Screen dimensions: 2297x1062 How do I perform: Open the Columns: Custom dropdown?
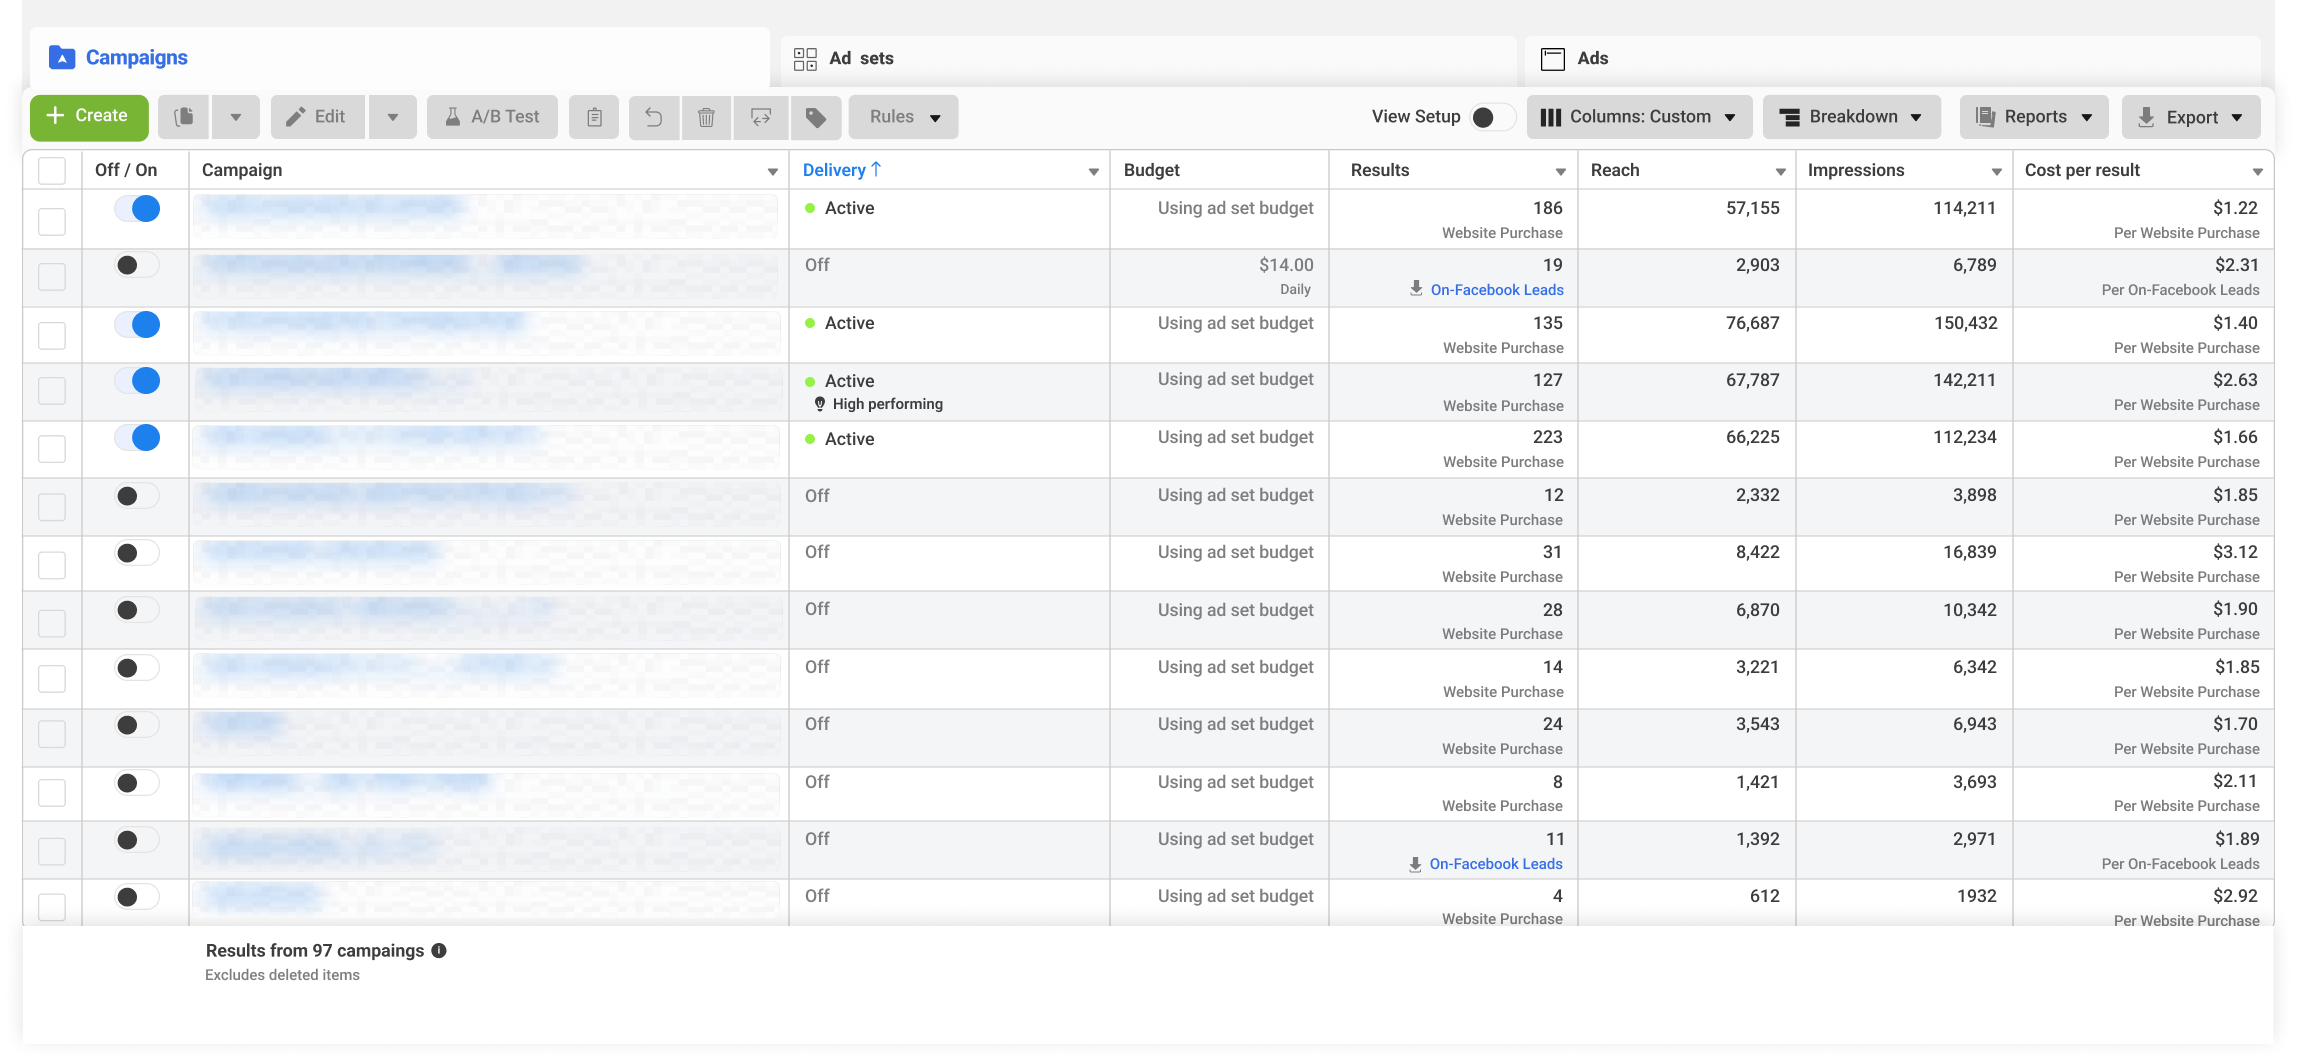click(x=1639, y=117)
